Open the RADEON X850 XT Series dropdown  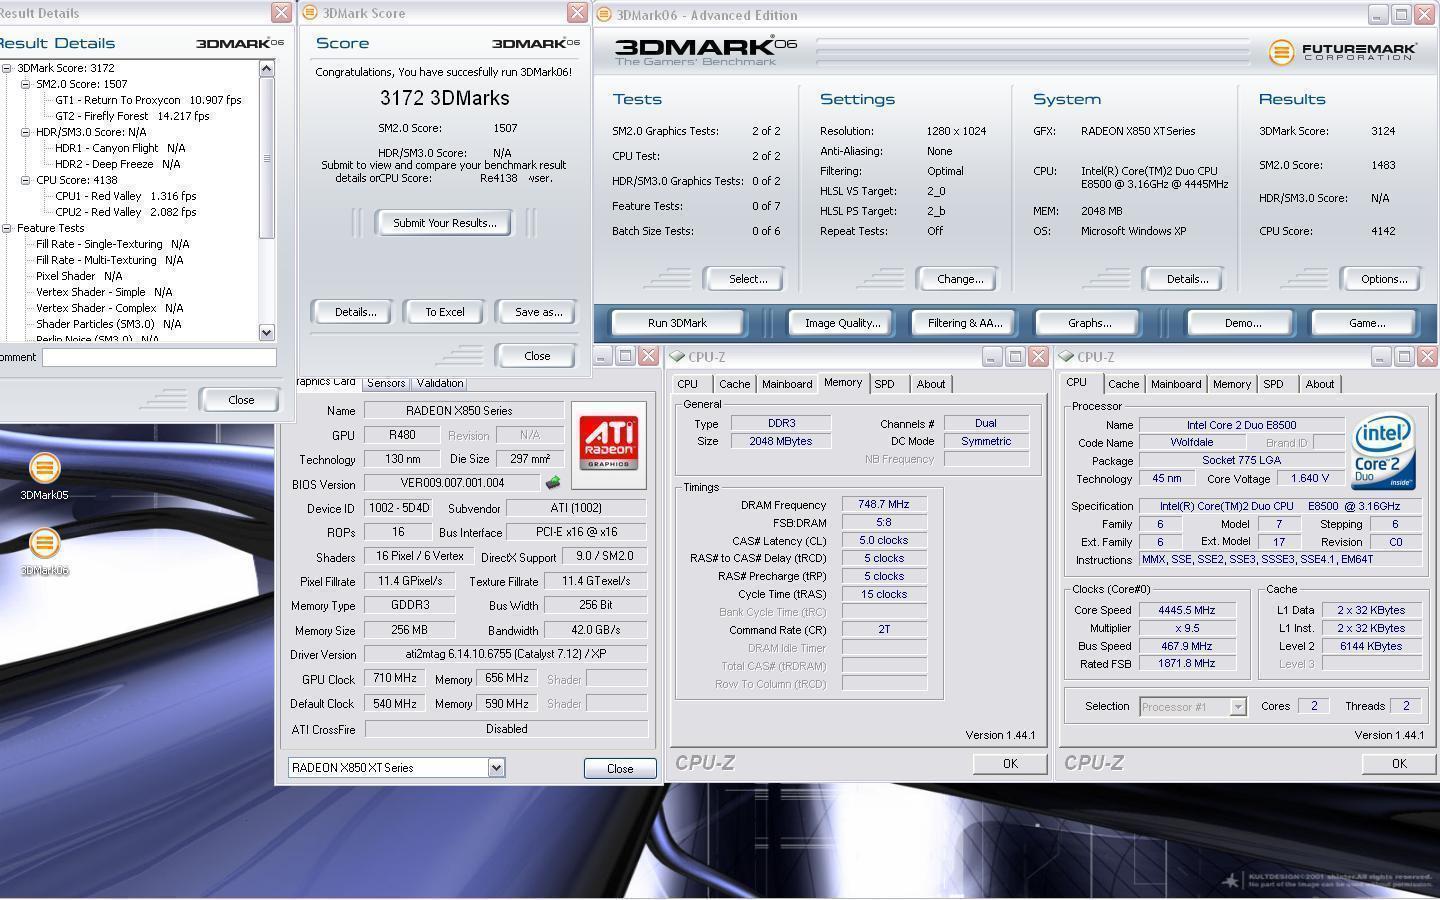coord(496,768)
